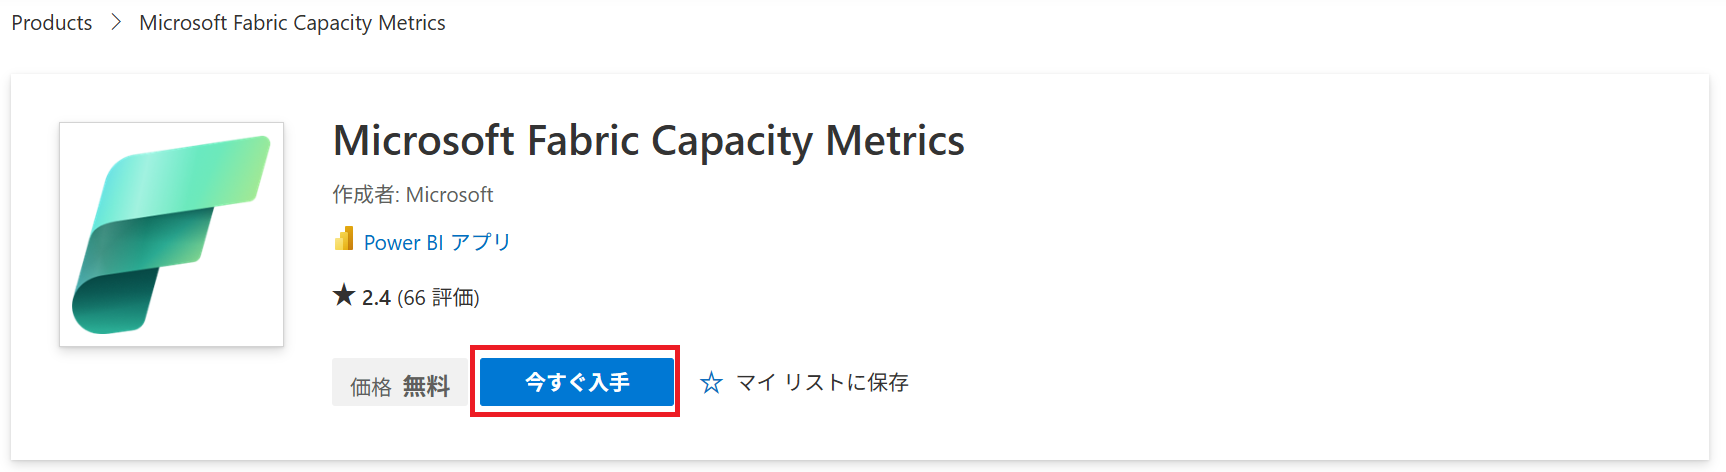Toggle the outlined save-to-list star icon
1726x472 pixels.
pos(711,383)
